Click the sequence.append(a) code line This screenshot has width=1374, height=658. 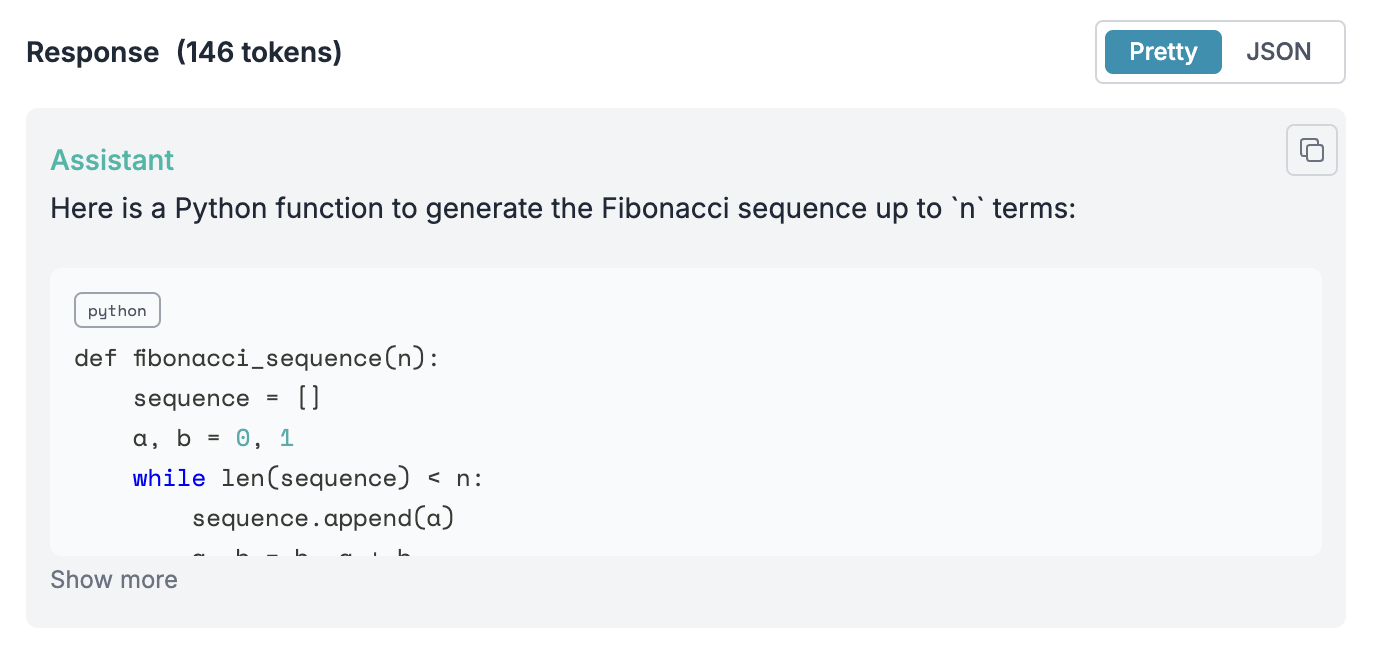324,518
